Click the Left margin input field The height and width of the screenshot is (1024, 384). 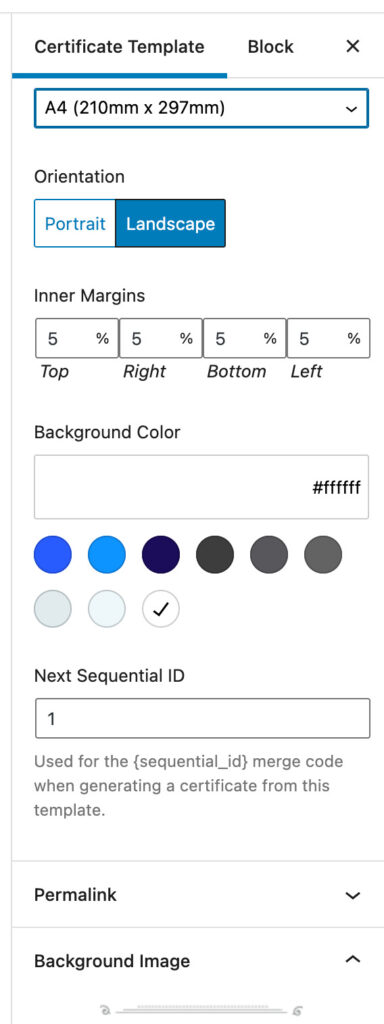click(328, 338)
